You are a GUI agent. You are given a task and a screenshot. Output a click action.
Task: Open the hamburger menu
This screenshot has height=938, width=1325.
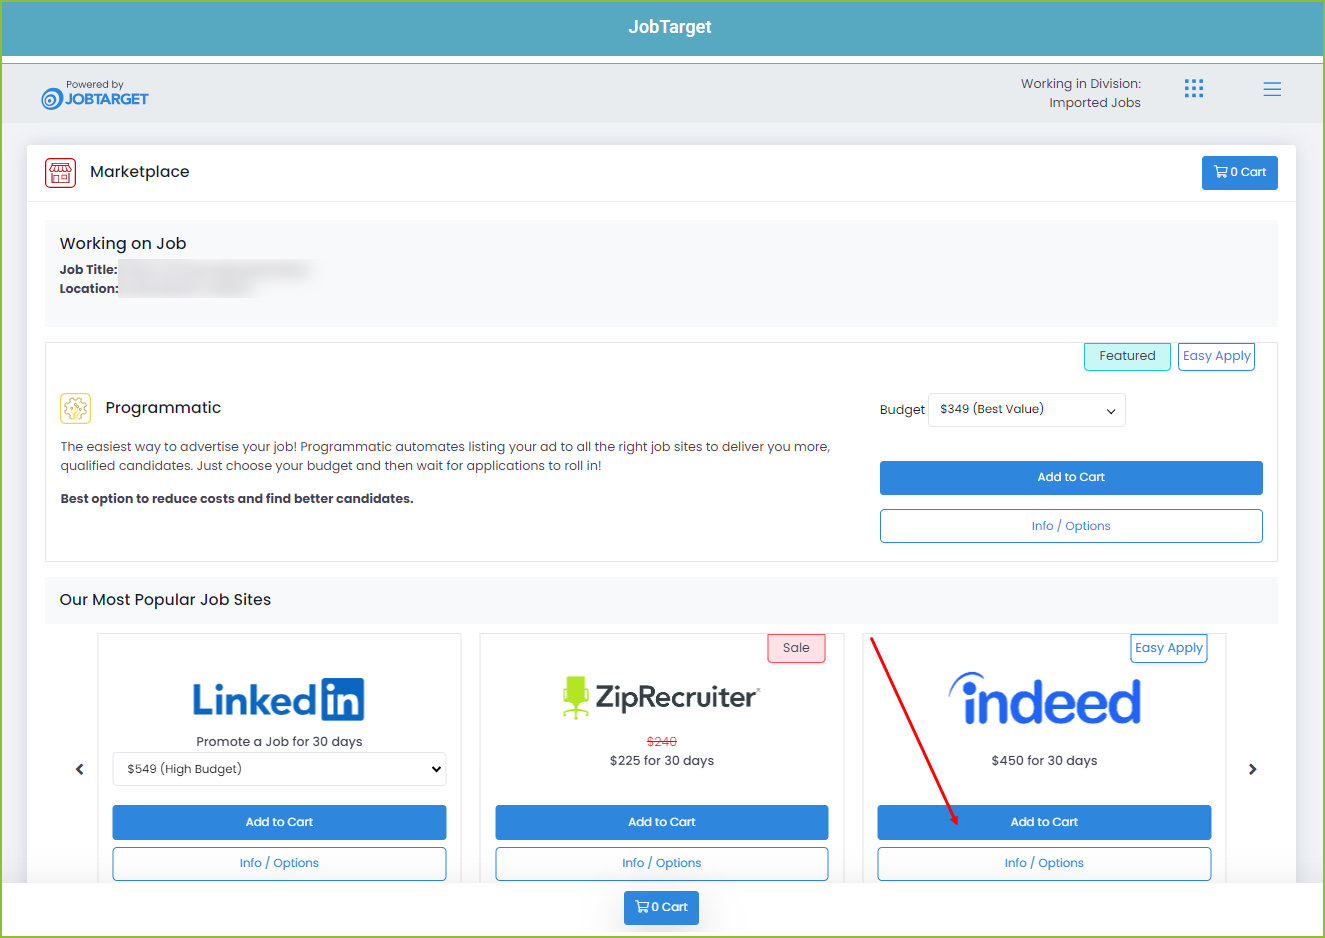[x=1272, y=89]
